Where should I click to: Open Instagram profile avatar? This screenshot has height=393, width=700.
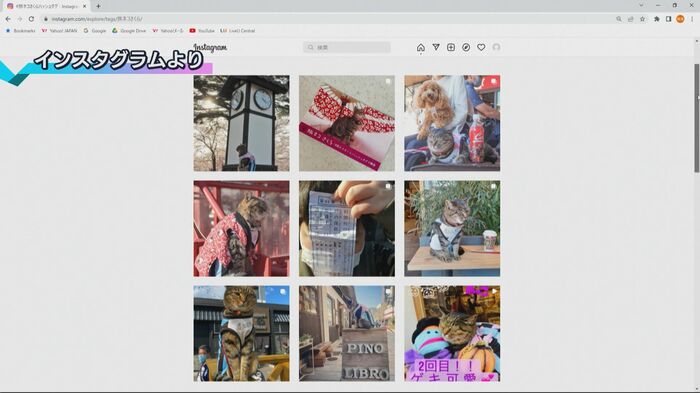(x=496, y=47)
